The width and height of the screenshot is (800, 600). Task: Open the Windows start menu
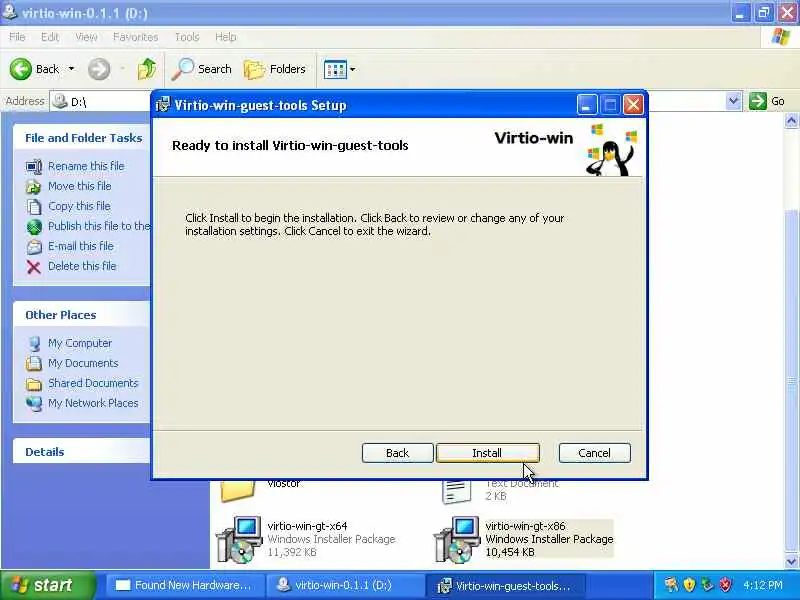click(47, 585)
